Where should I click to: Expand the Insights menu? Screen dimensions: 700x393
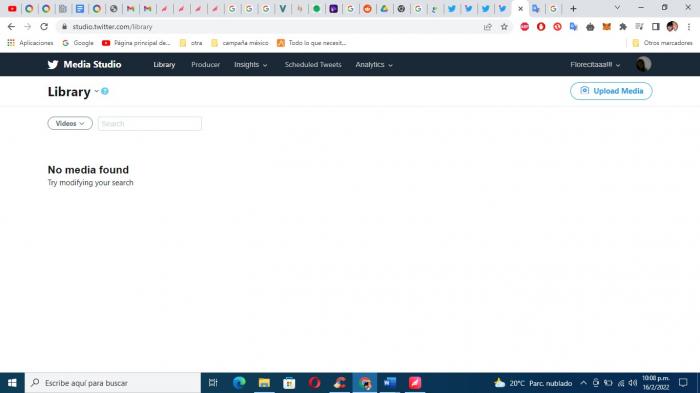click(250, 65)
